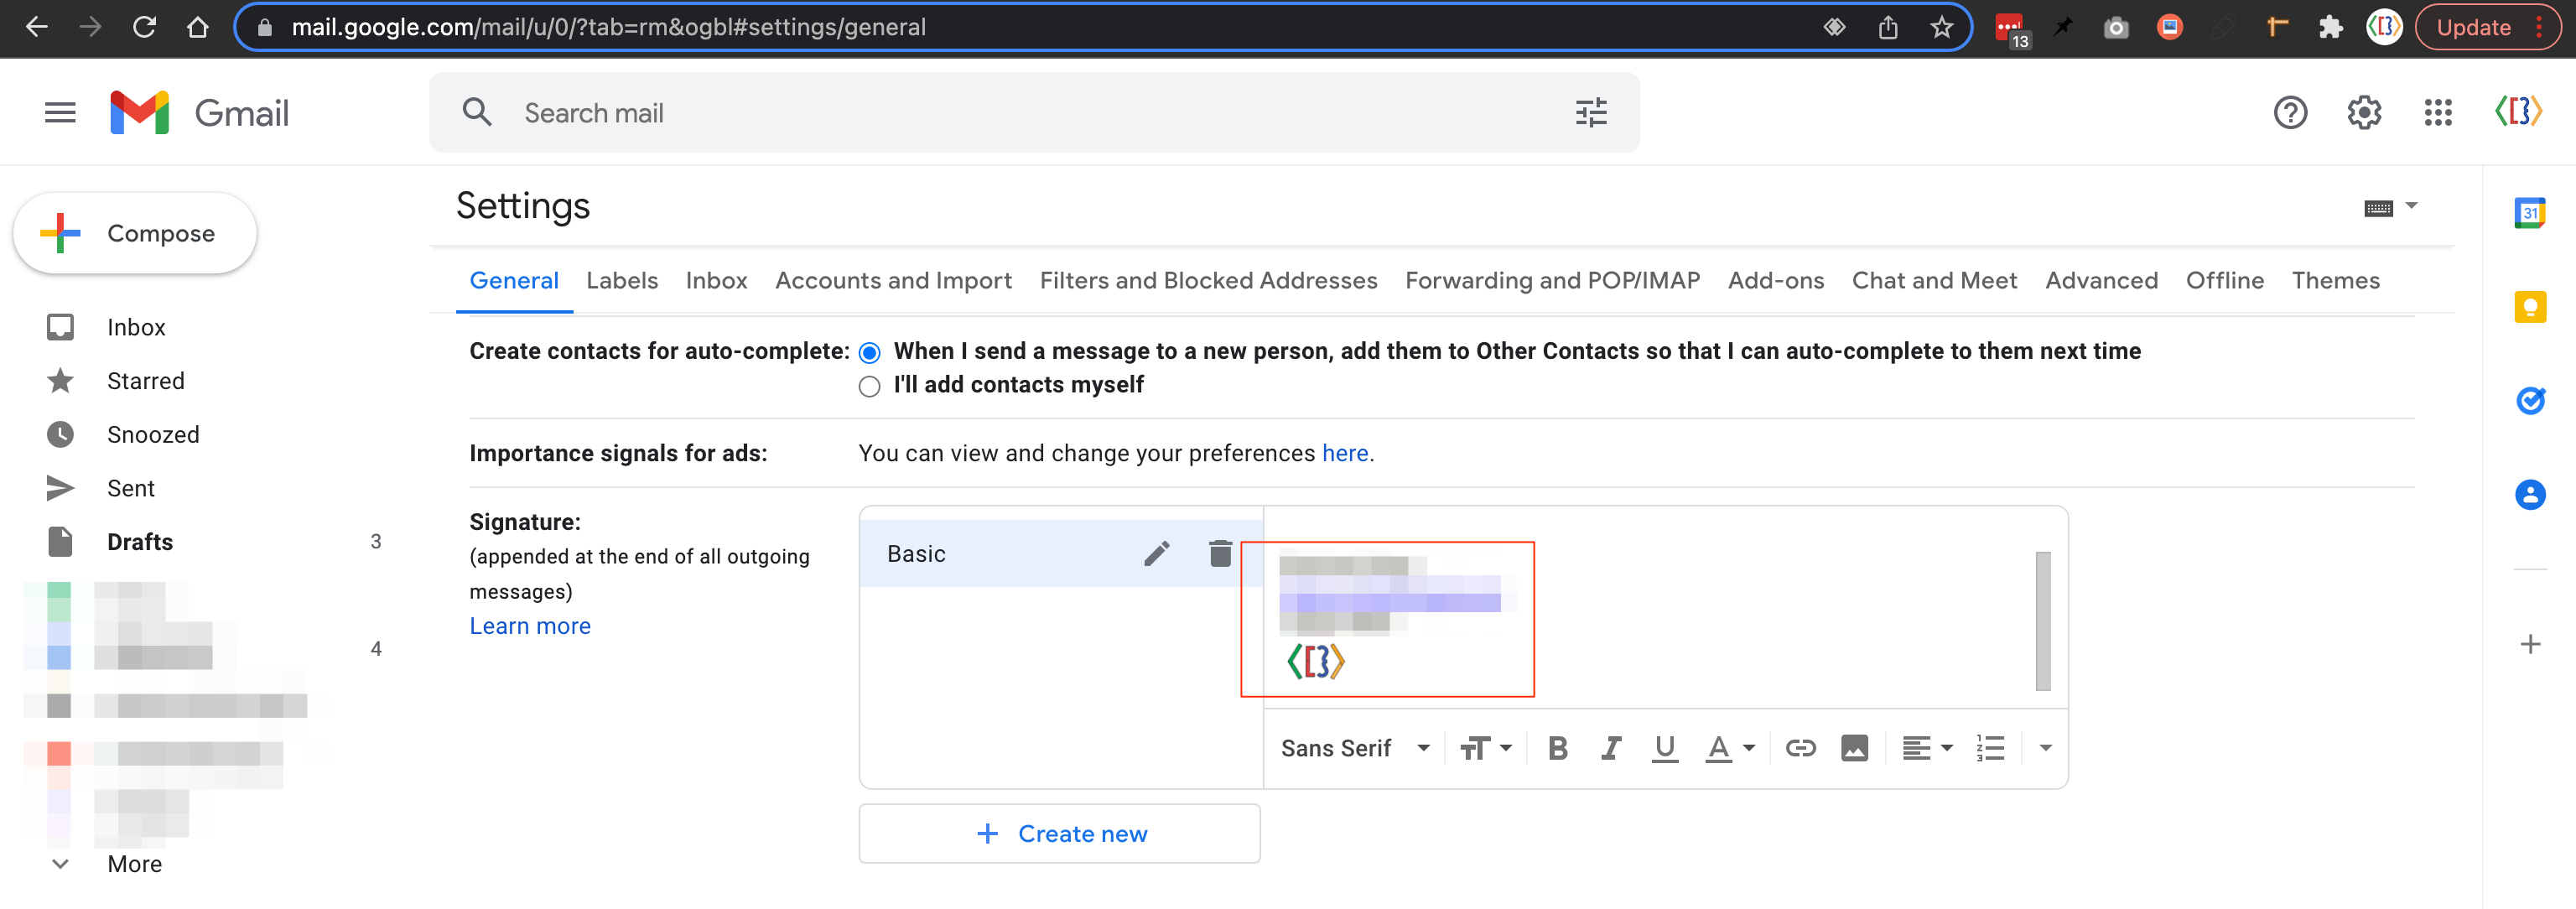Open the Starred folder
The width and height of the screenshot is (2576, 909).
click(146, 381)
